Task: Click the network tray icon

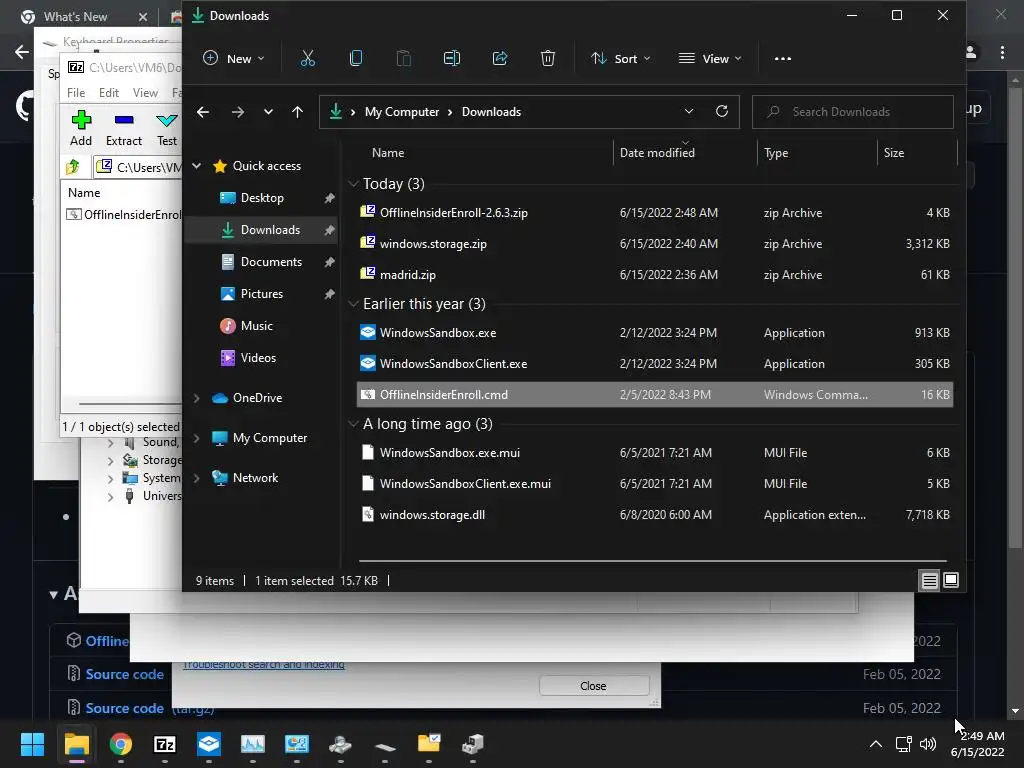Action: (x=903, y=744)
